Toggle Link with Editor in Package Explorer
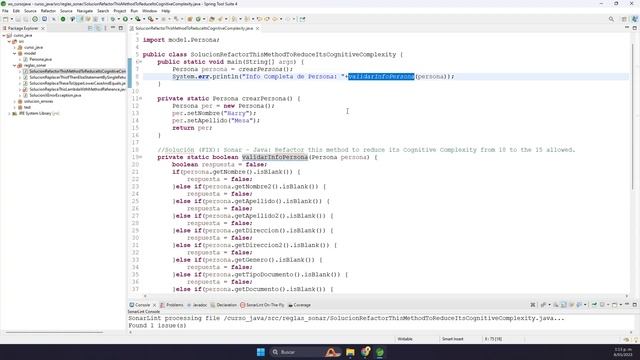Viewport: 640px width, 360px height. (98, 28)
